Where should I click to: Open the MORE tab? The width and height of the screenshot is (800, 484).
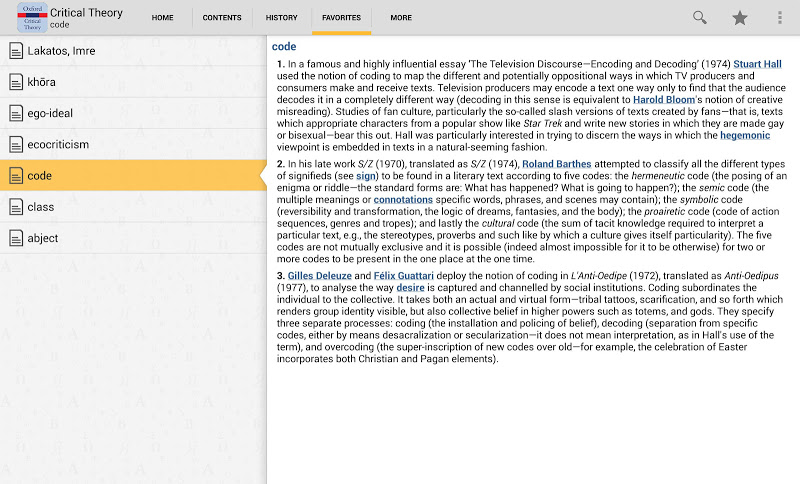click(401, 17)
